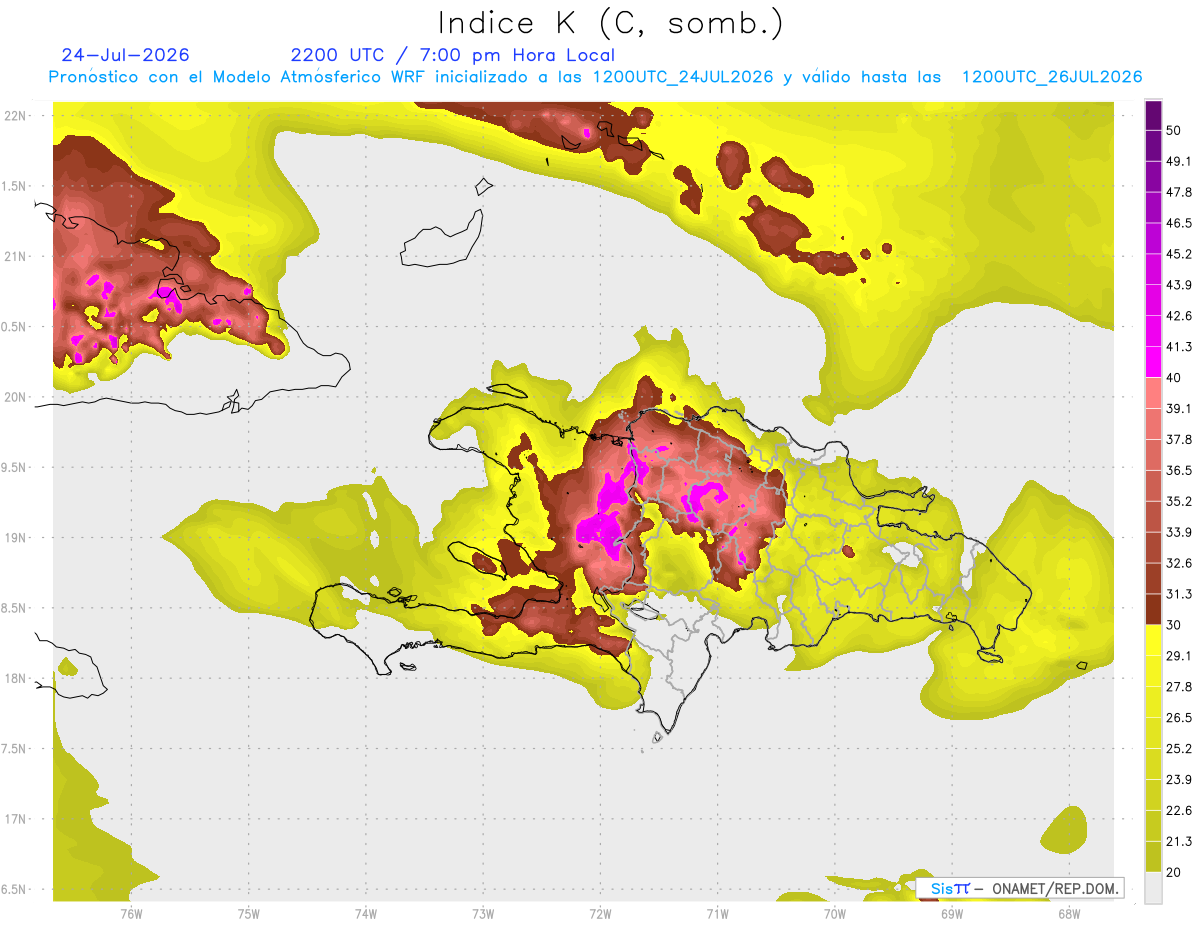Click legend value "50"
This screenshot has height=927, width=1200.
click(x=1174, y=130)
